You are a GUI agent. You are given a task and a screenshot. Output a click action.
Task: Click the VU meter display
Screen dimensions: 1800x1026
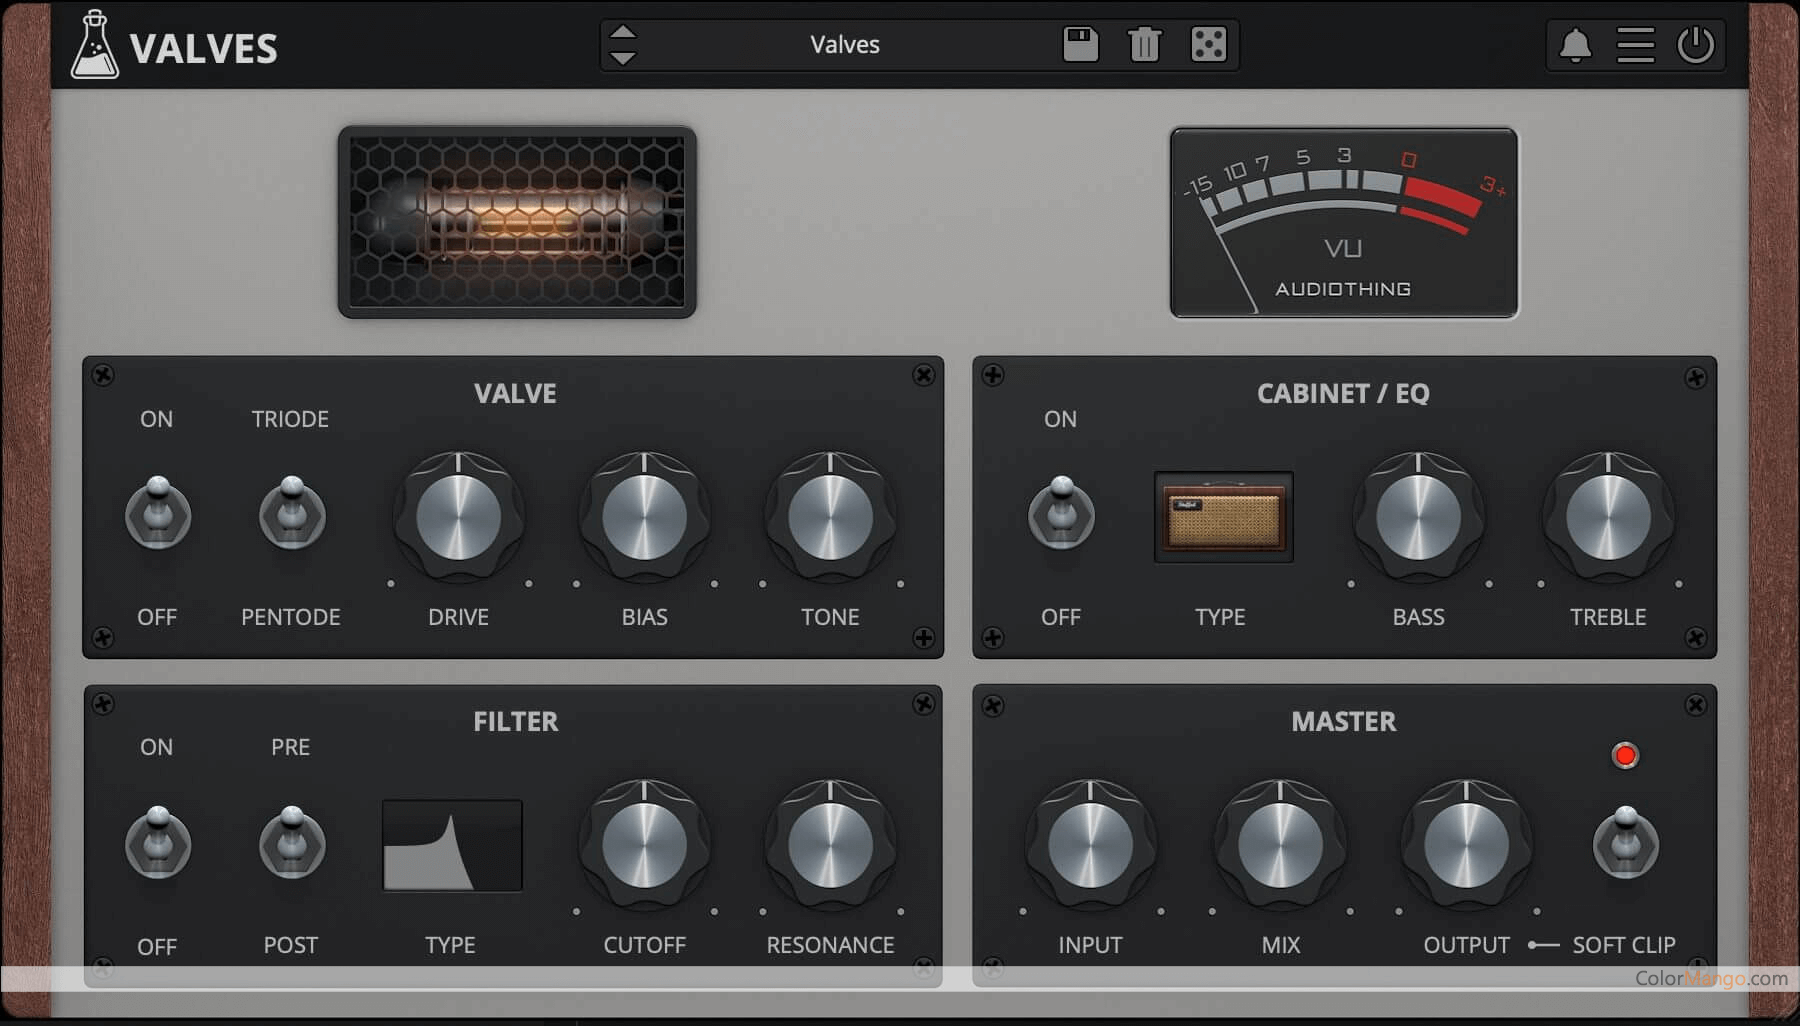tap(1343, 222)
